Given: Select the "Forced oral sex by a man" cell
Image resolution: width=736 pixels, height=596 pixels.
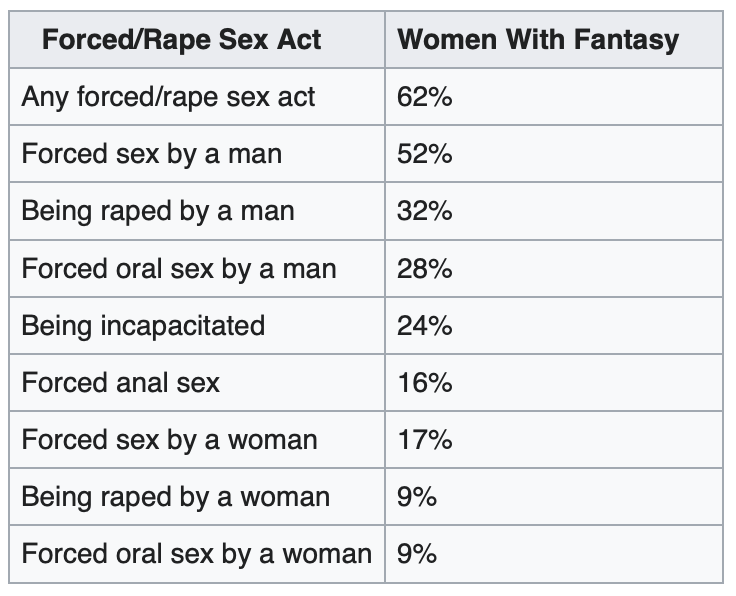Looking at the screenshot, I should click(179, 268).
